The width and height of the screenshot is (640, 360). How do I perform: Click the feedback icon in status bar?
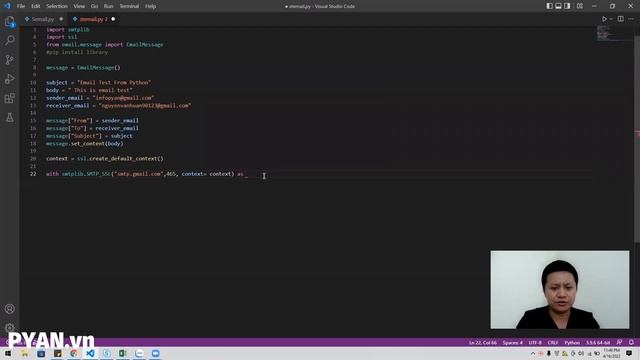(620, 342)
